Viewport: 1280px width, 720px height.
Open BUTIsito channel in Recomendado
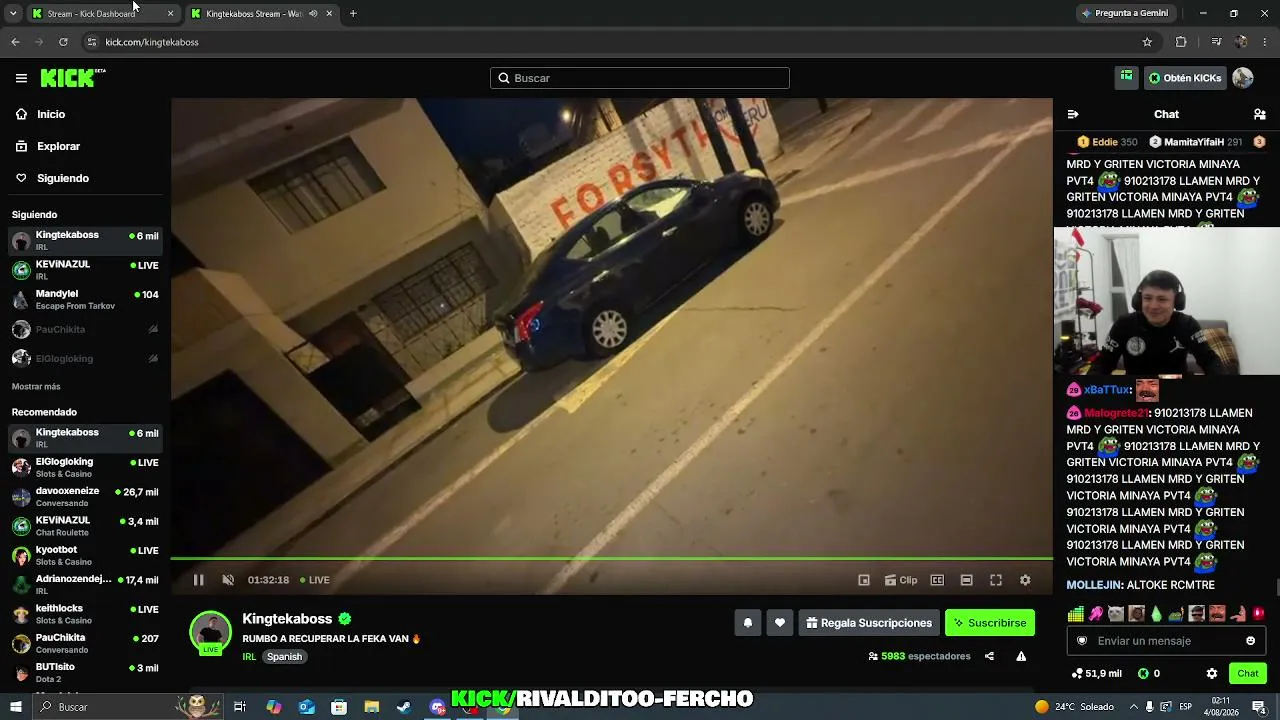pyautogui.click(x=85, y=672)
